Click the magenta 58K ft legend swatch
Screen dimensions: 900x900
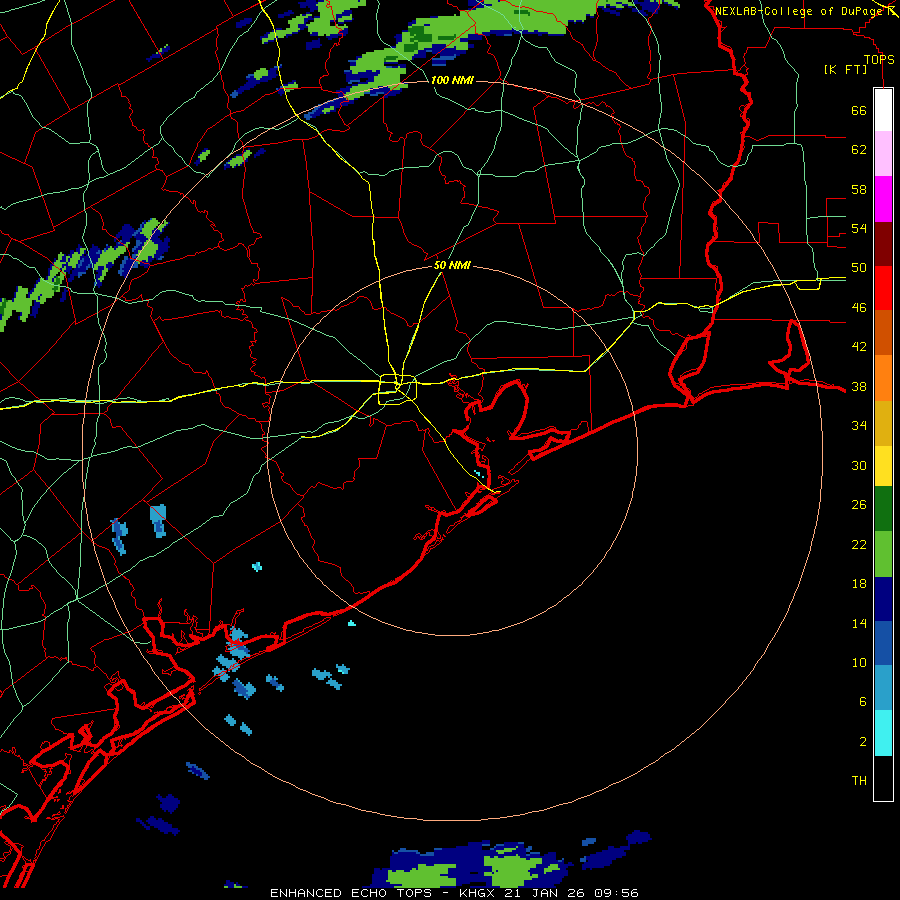883,199
